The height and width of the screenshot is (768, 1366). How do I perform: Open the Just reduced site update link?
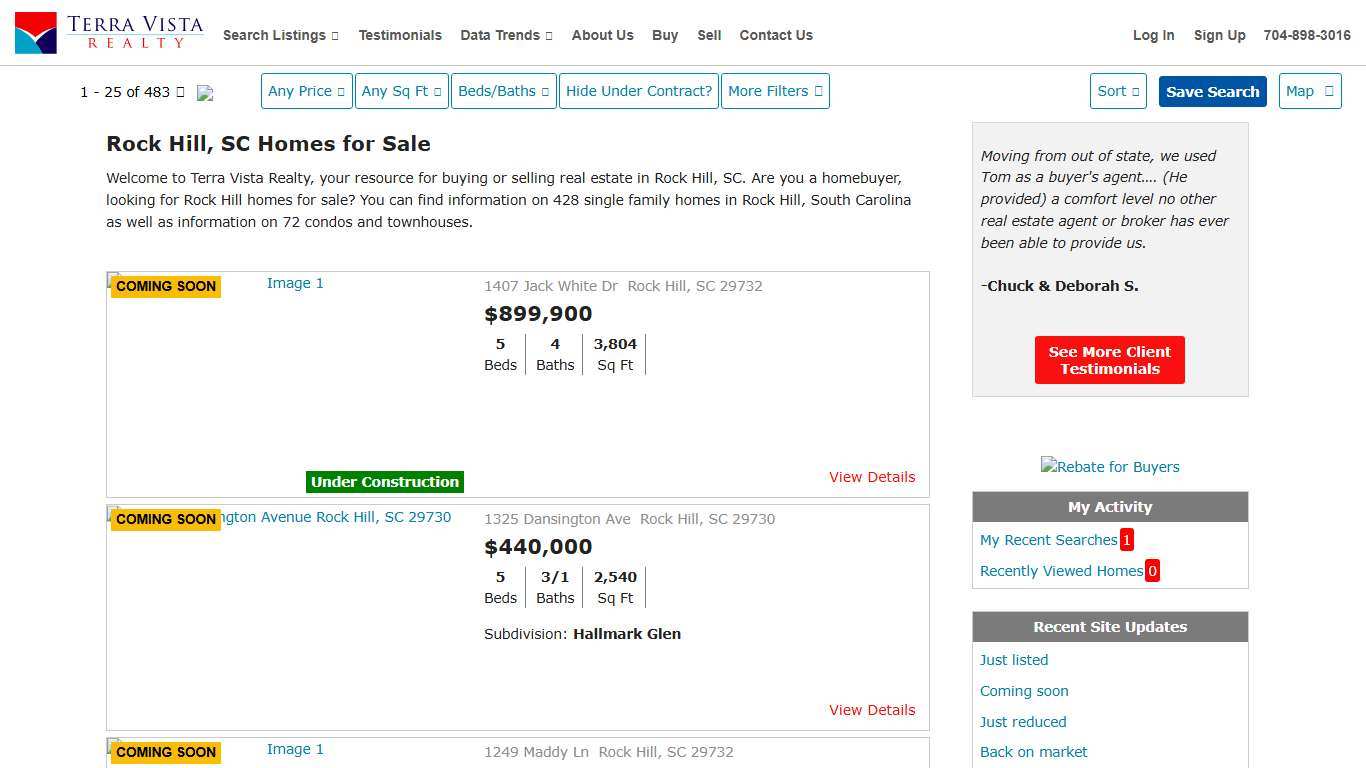(x=1023, y=722)
